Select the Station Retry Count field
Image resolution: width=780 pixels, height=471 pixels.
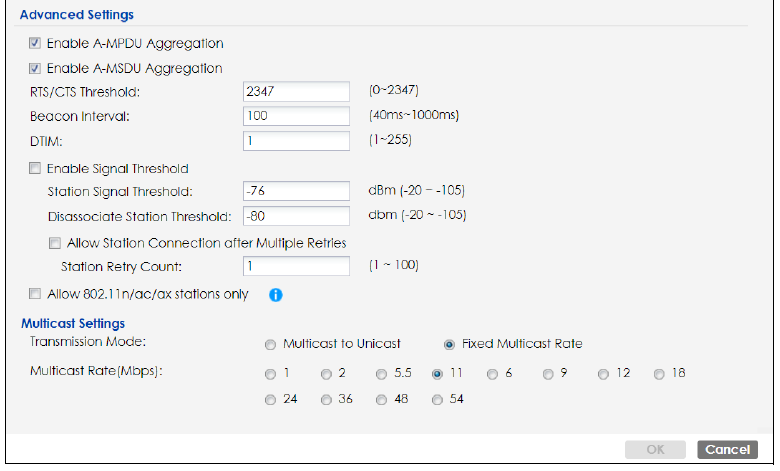[x=295, y=266]
